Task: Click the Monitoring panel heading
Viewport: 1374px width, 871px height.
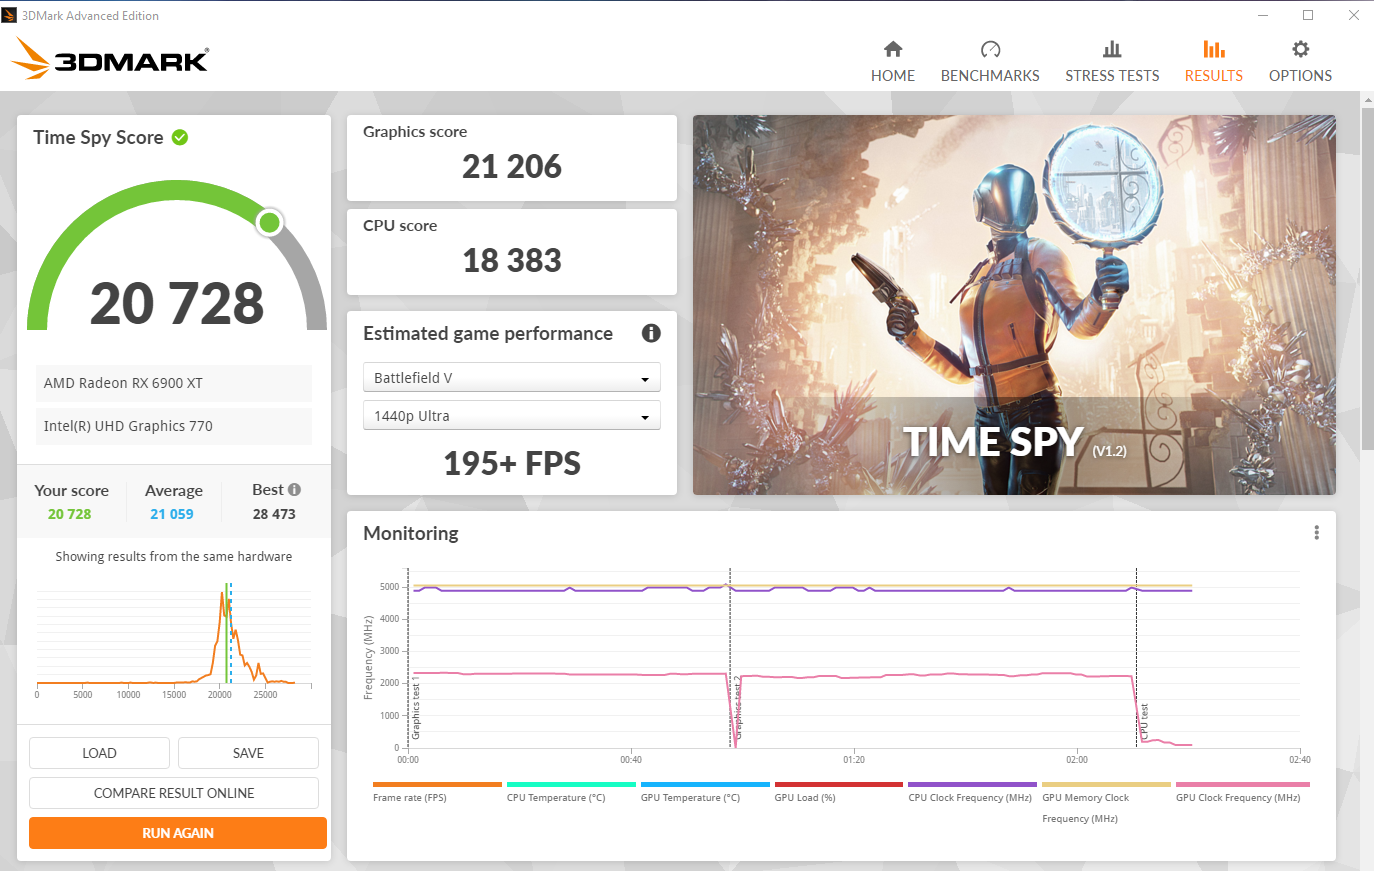Action: [411, 533]
